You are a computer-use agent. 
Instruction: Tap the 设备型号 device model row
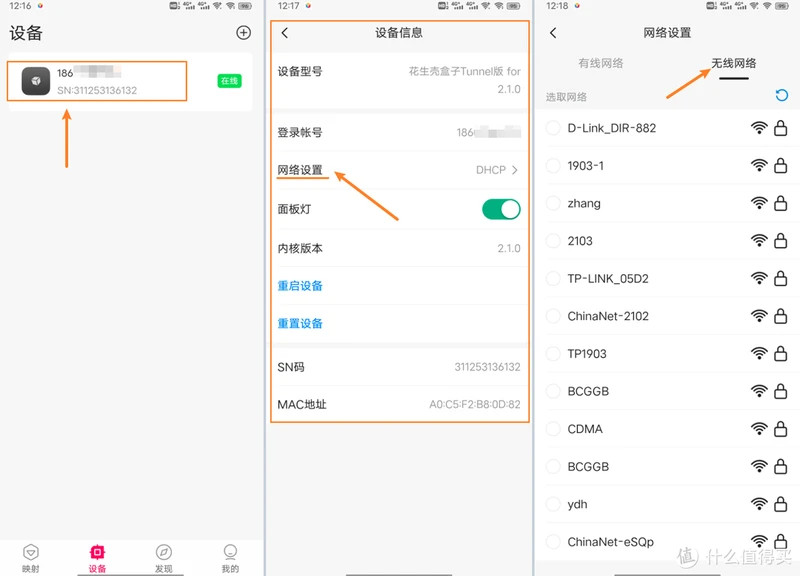399,80
